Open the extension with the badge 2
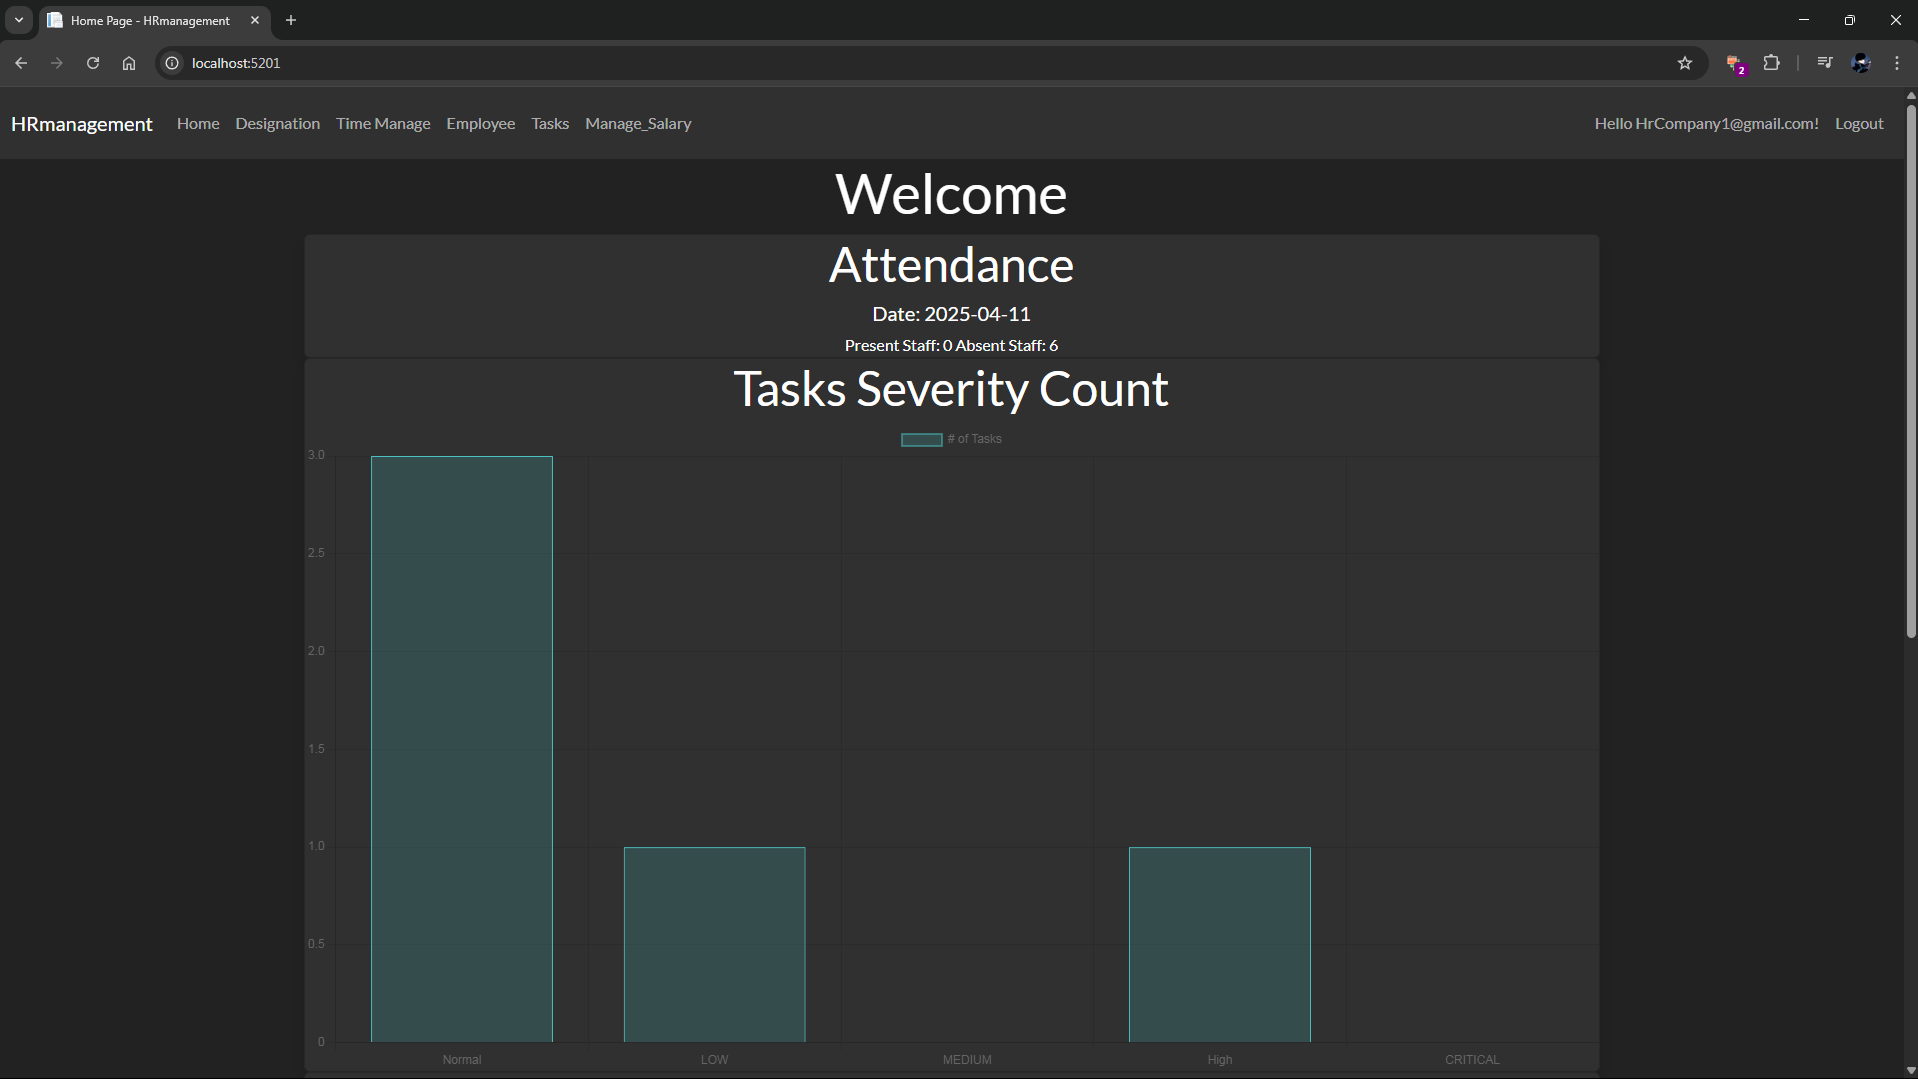 click(1736, 64)
